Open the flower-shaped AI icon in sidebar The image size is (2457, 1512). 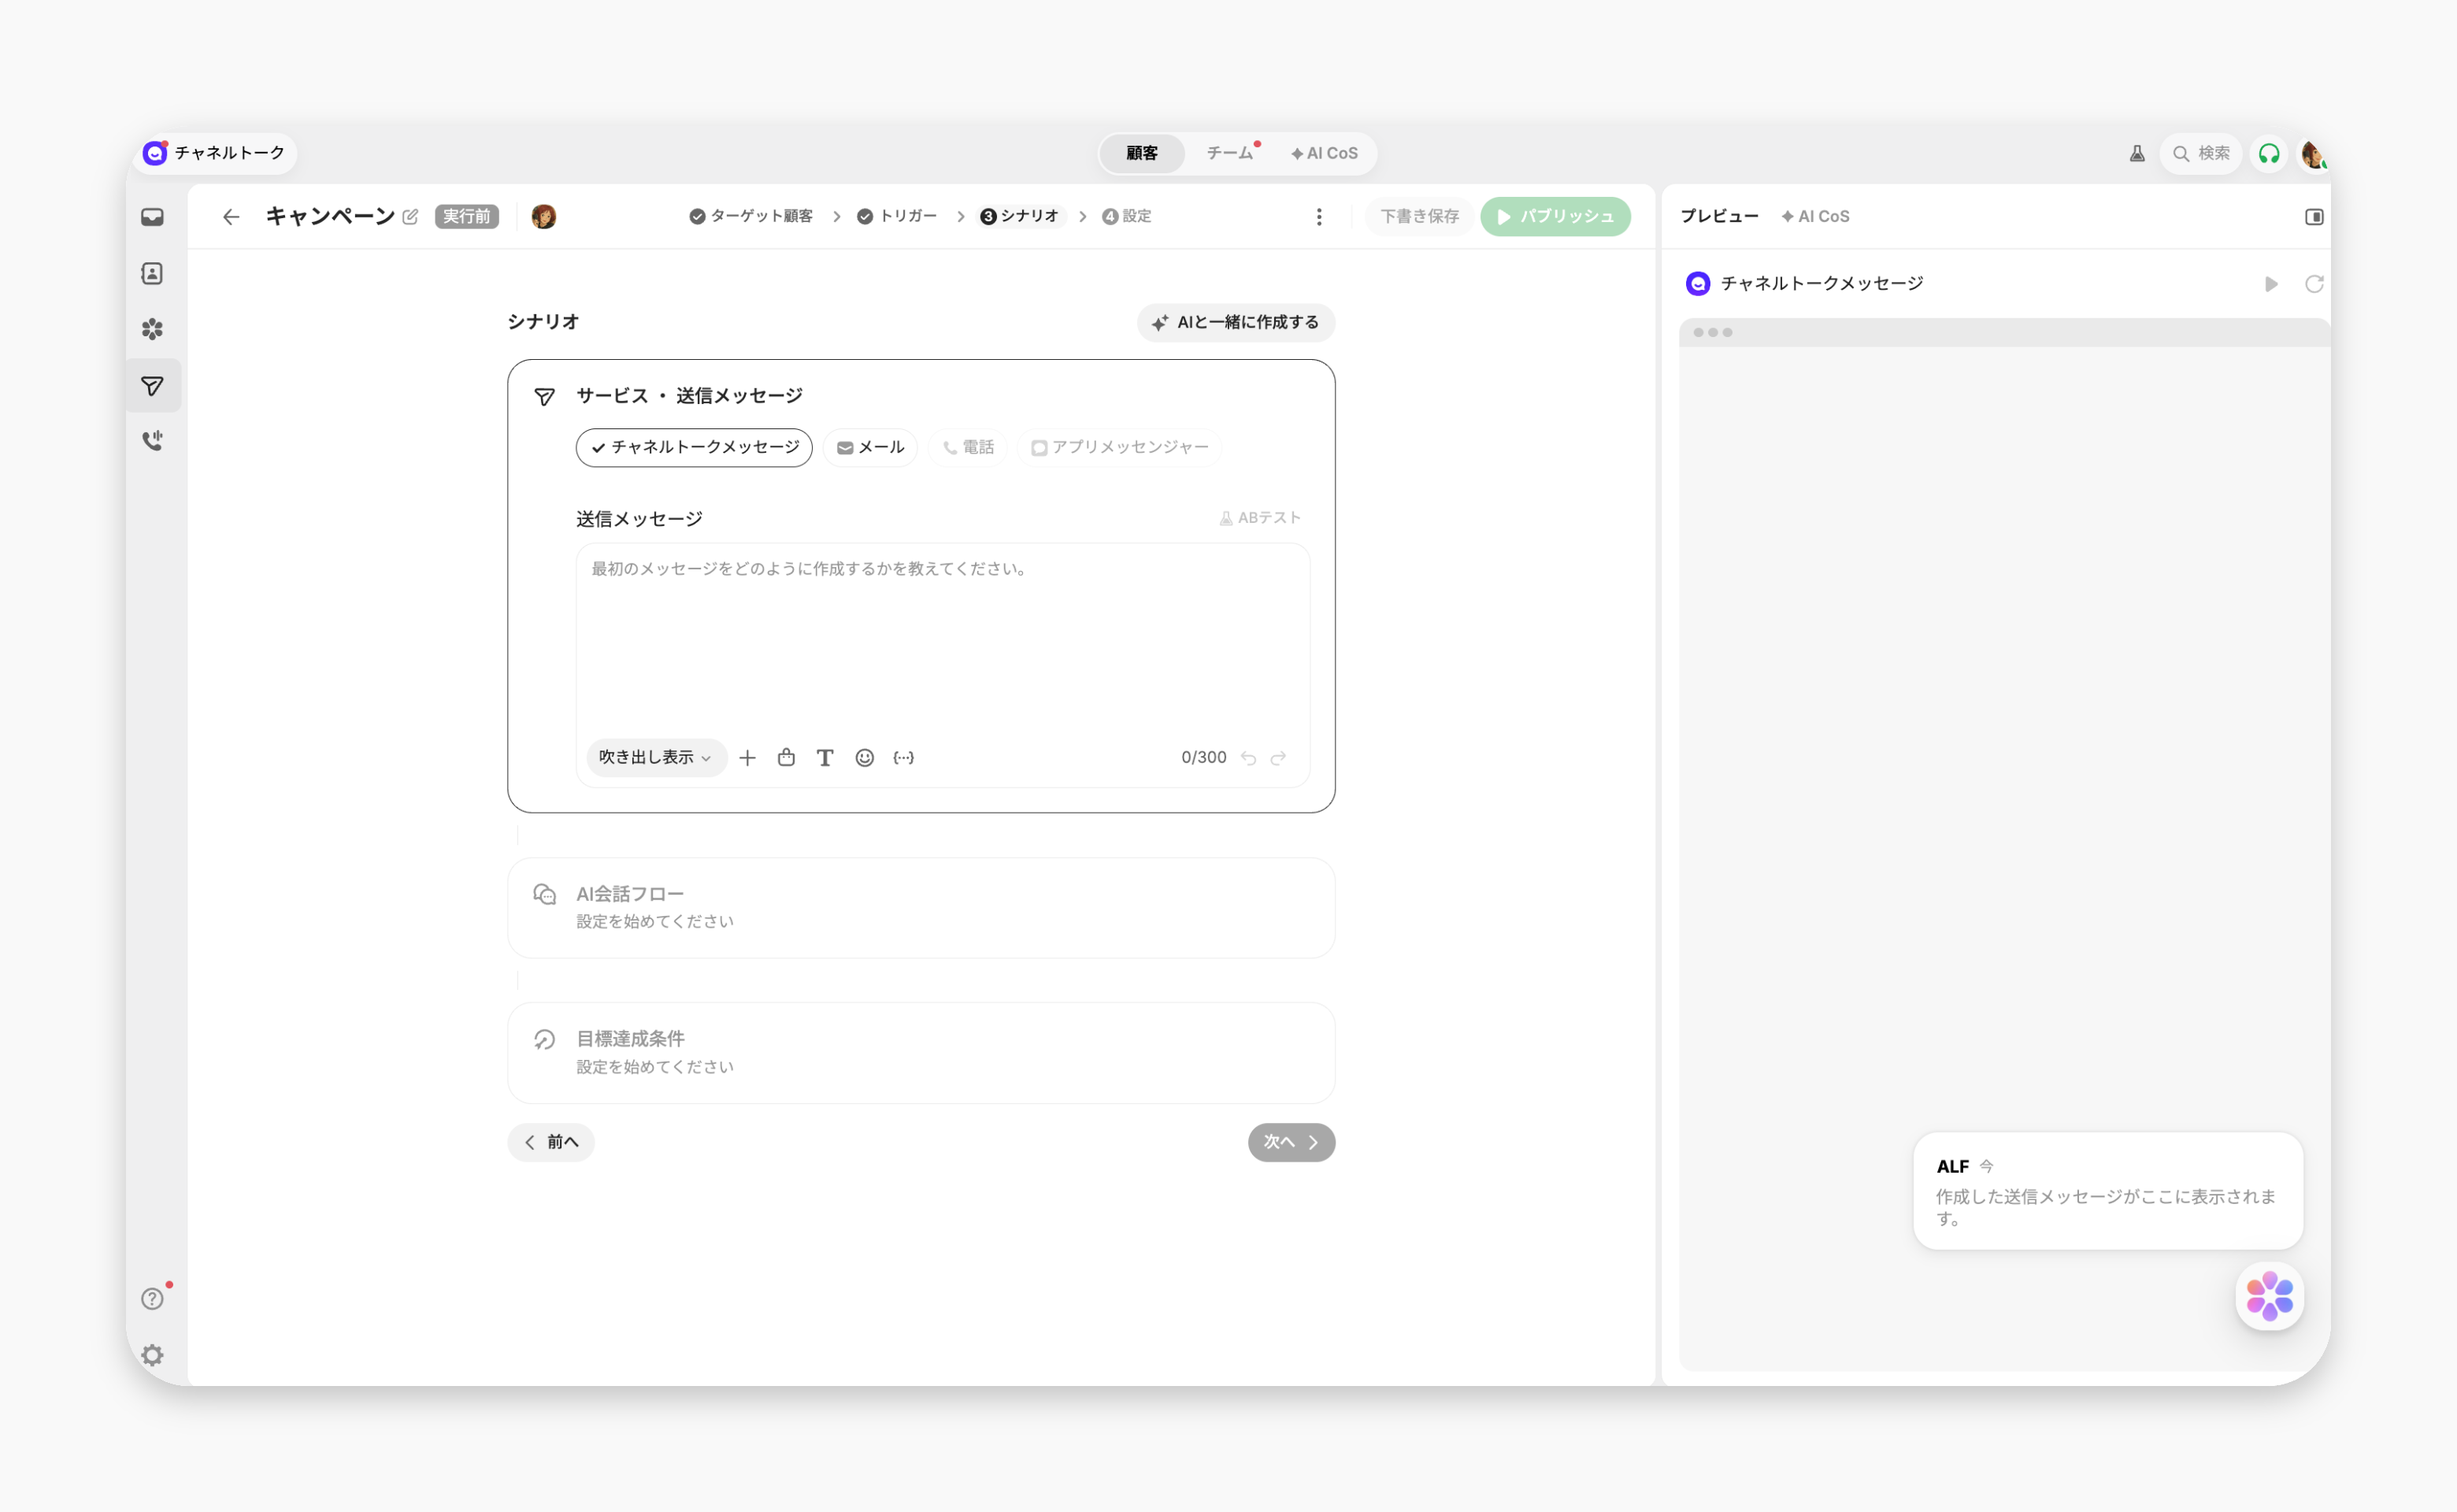152,329
